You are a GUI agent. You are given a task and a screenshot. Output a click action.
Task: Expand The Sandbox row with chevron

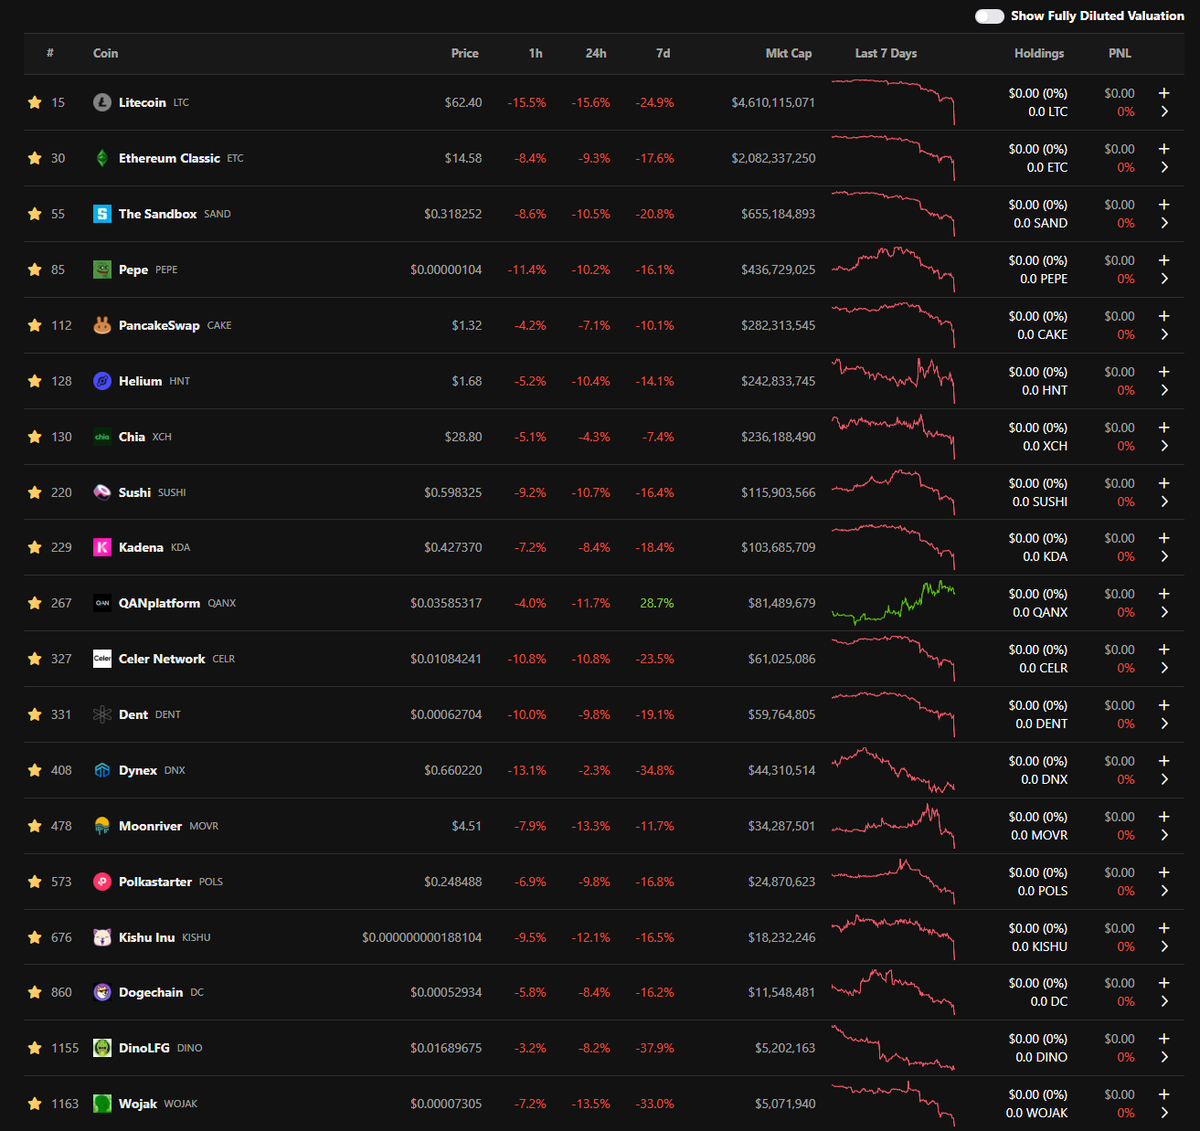[x=1164, y=223]
